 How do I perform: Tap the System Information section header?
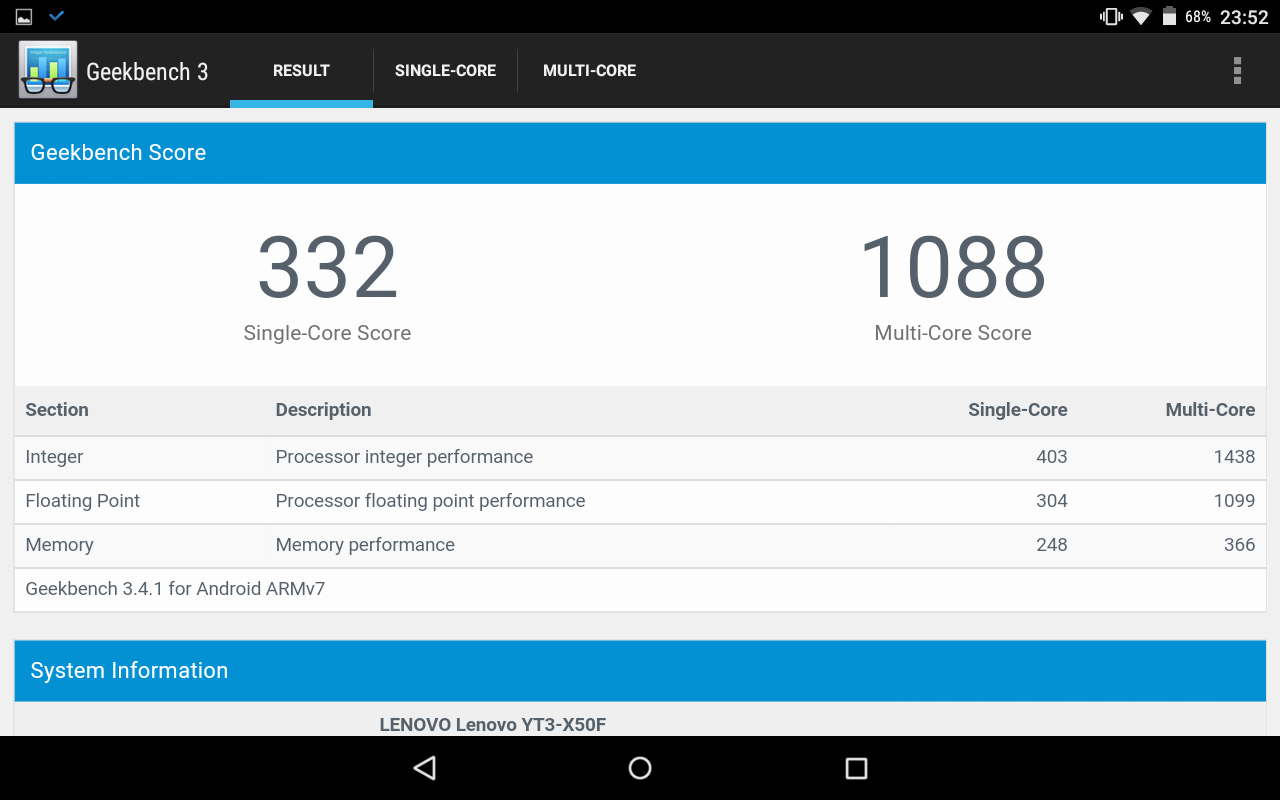tap(640, 671)
